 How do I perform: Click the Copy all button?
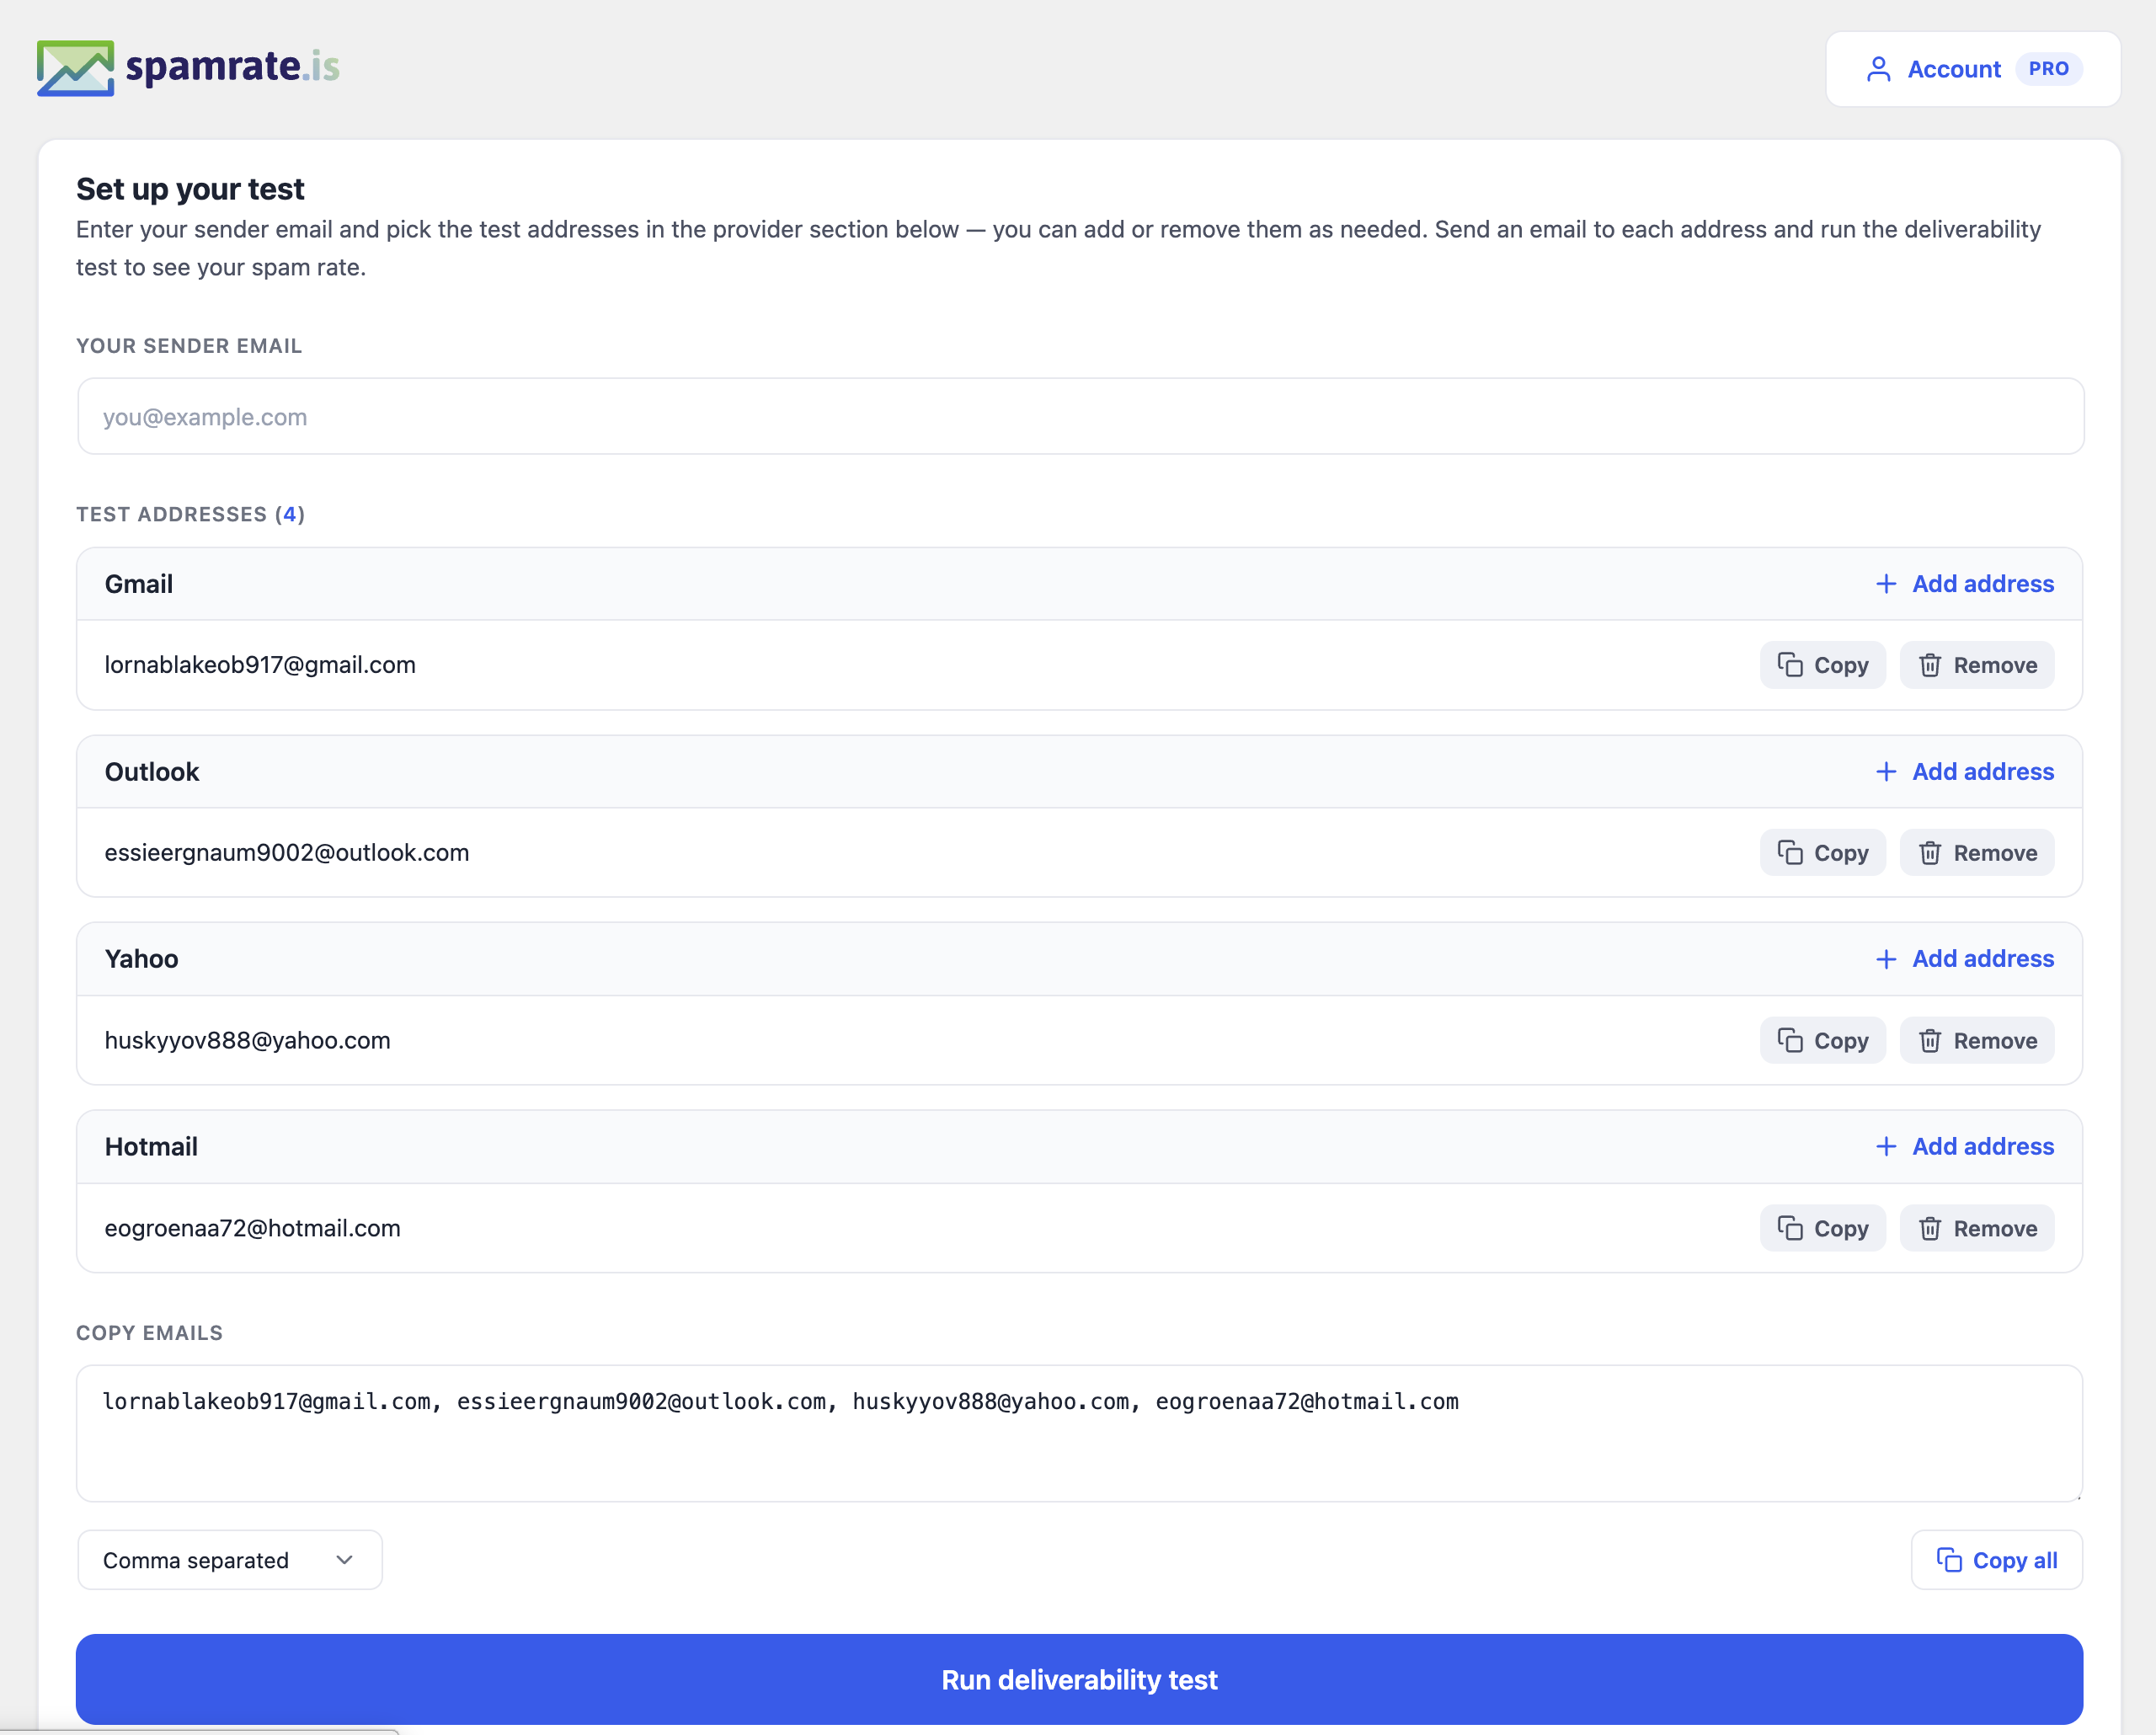pos(1996,1560)
